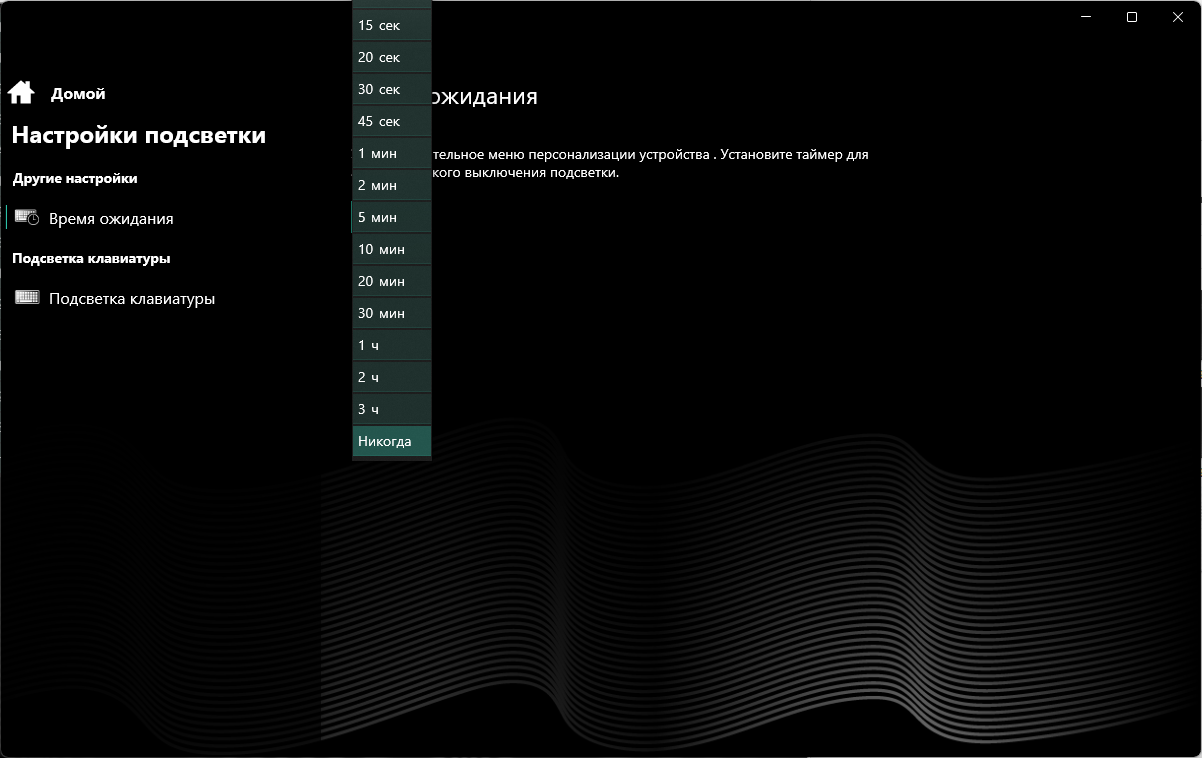Open Подсветка клавиатуры sidebar item
The image size is (1202, 758).
132,298
